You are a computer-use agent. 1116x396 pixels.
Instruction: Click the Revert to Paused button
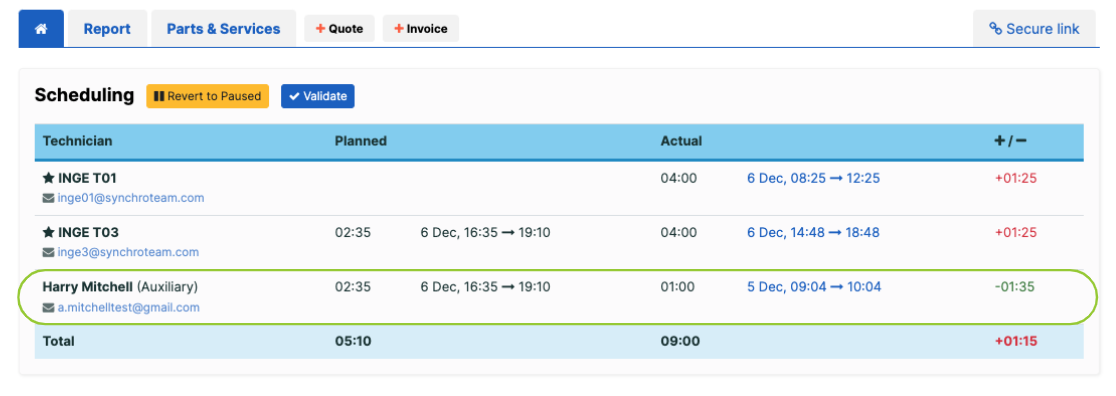208,96
